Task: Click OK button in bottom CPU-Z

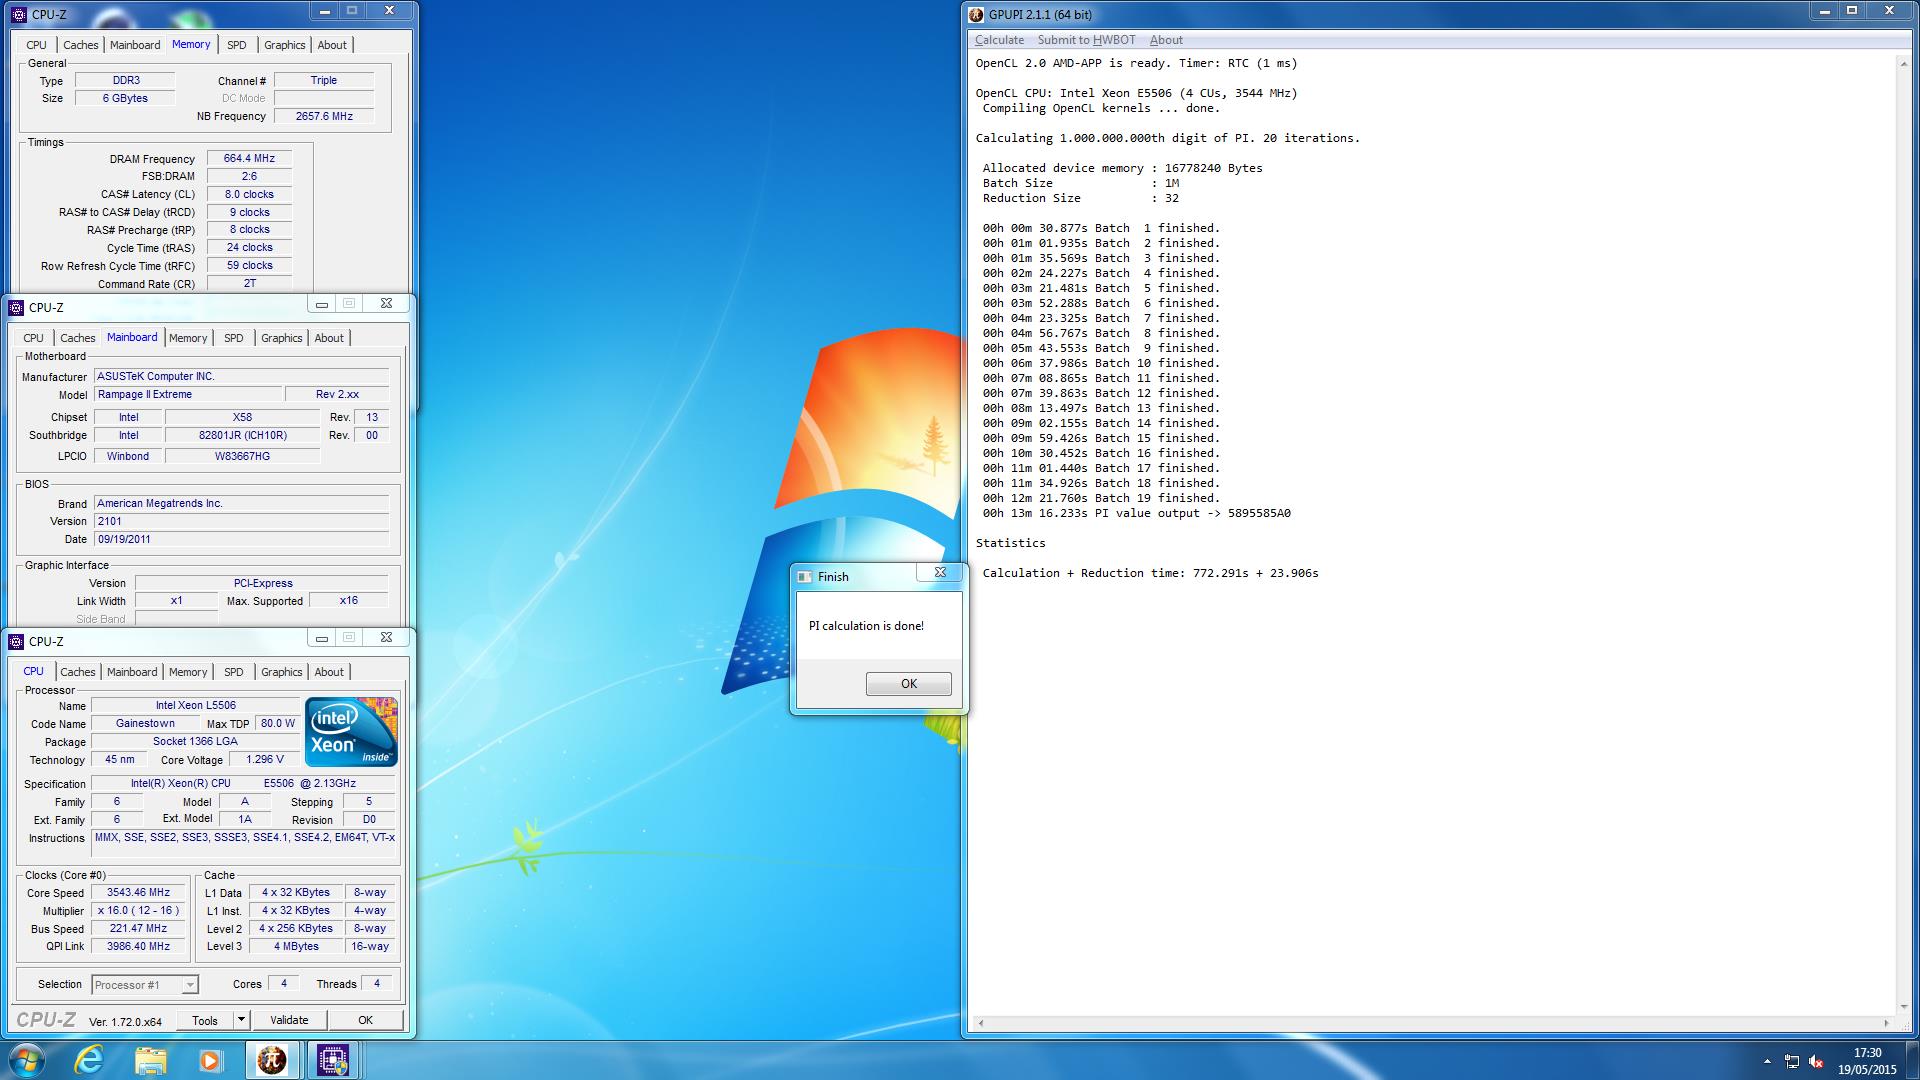Action: coord(365,1020)
